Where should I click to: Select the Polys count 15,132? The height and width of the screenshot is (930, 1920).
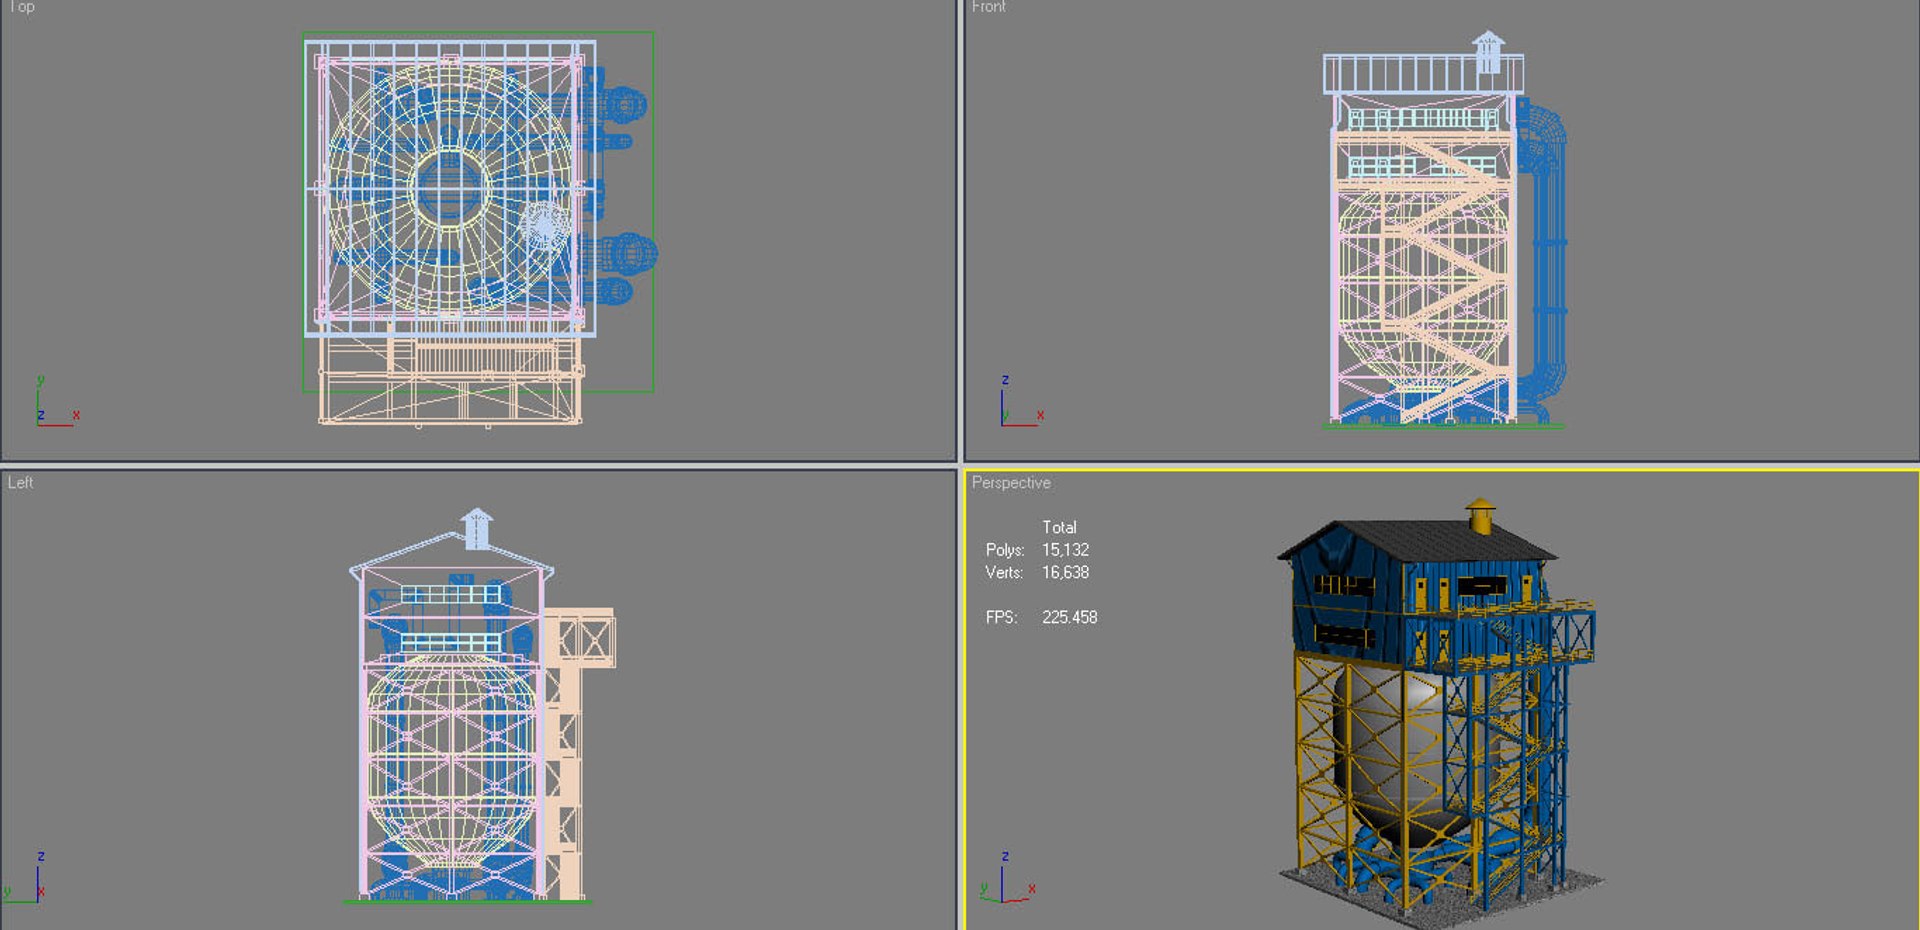point(1065,550)
